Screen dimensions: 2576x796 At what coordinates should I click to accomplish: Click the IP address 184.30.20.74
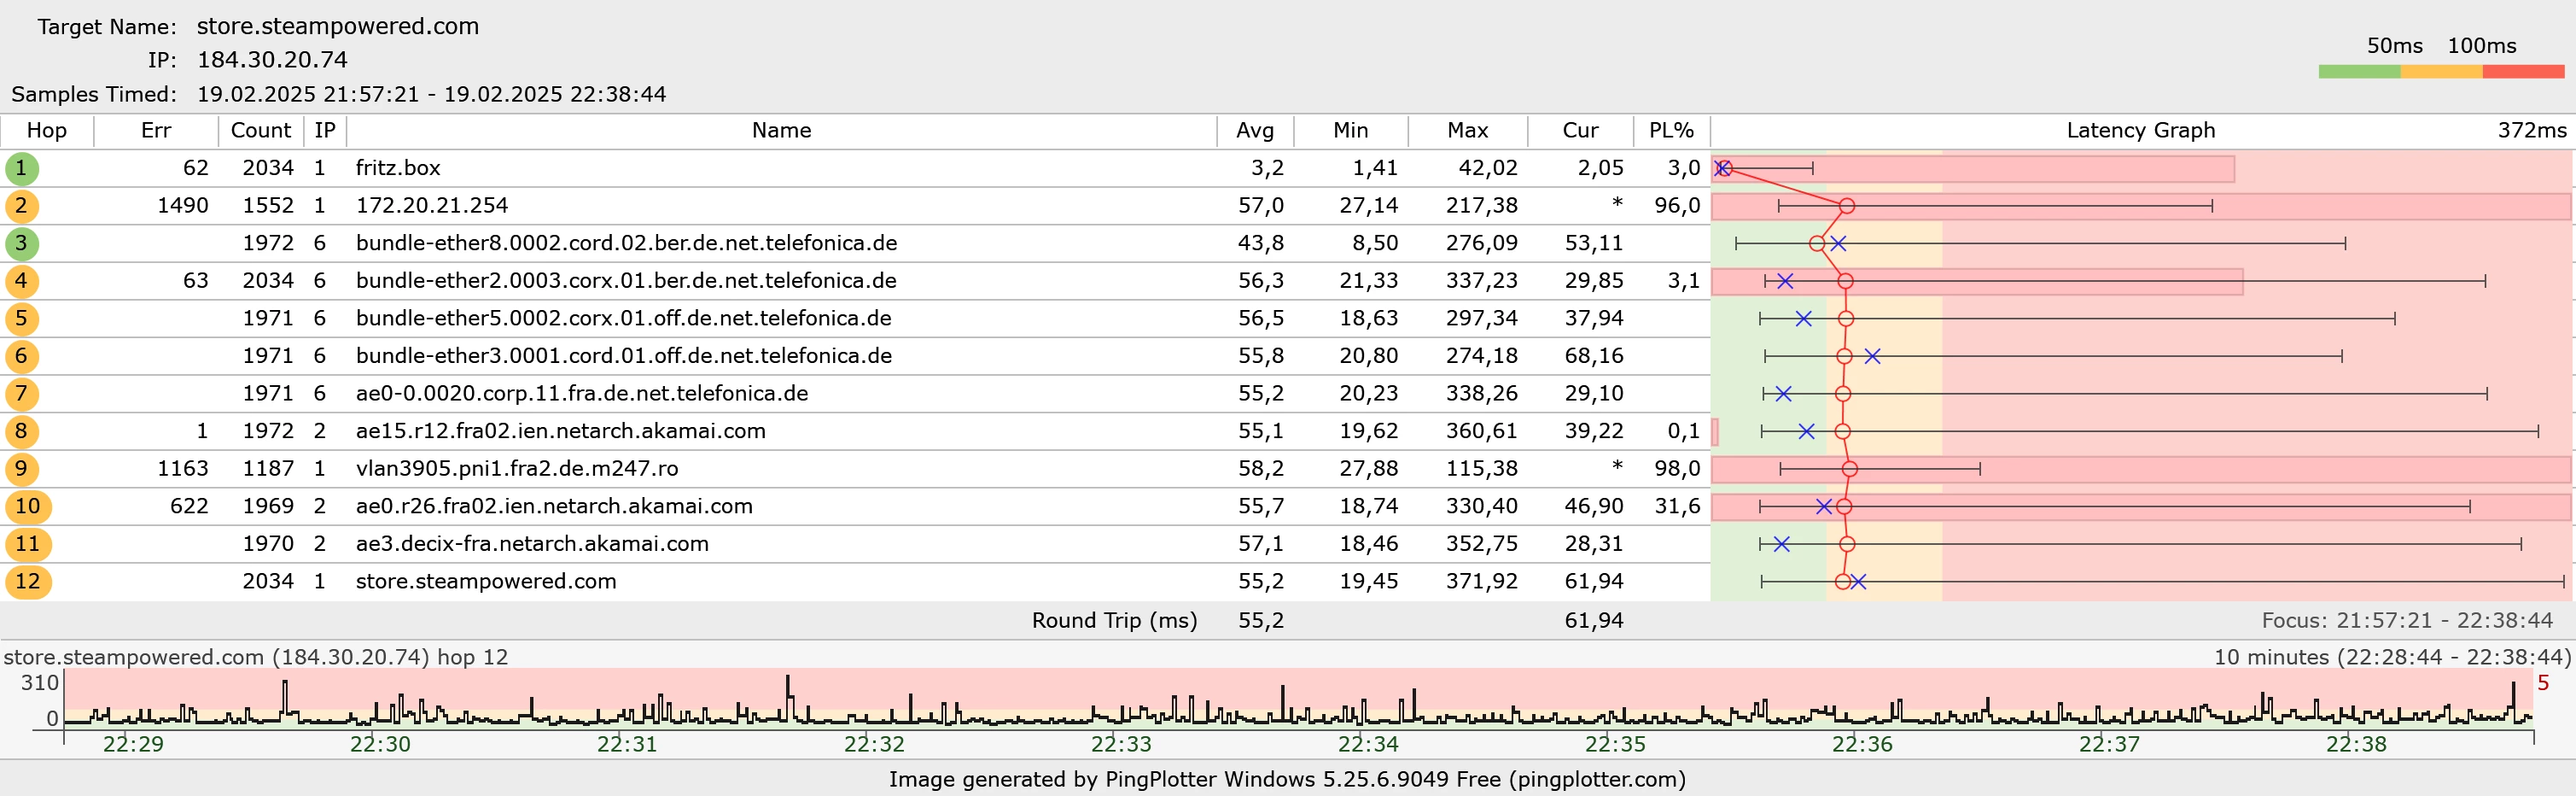coord(272,60)
